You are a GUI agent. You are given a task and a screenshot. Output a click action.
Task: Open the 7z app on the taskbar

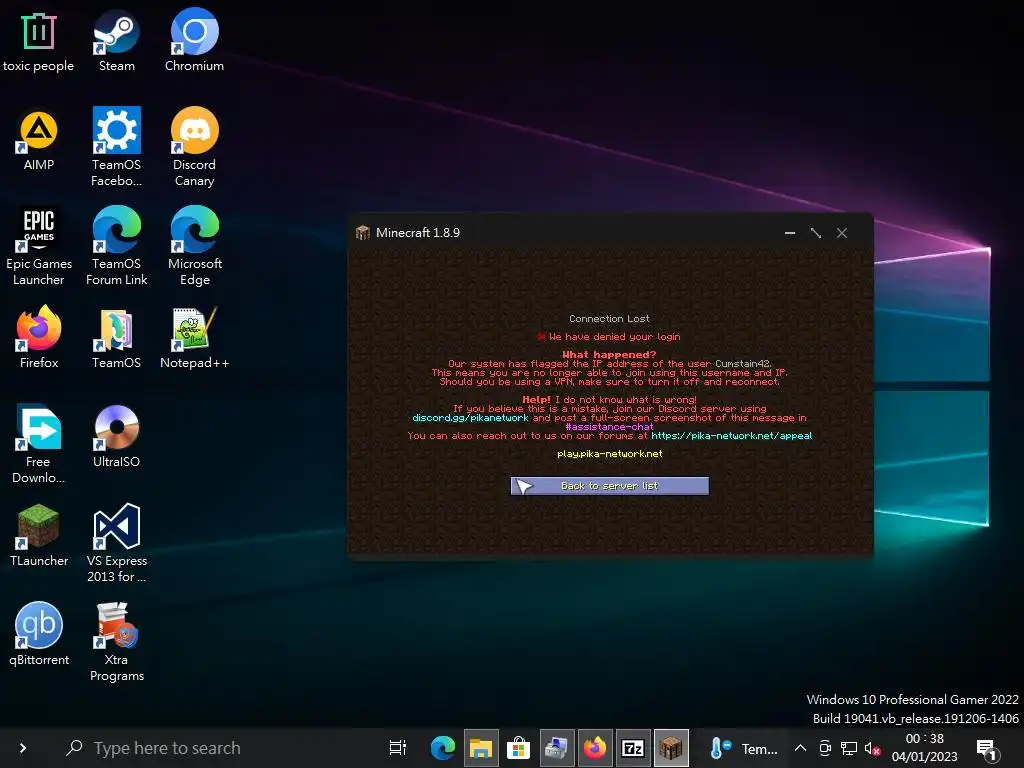[633, 748]
